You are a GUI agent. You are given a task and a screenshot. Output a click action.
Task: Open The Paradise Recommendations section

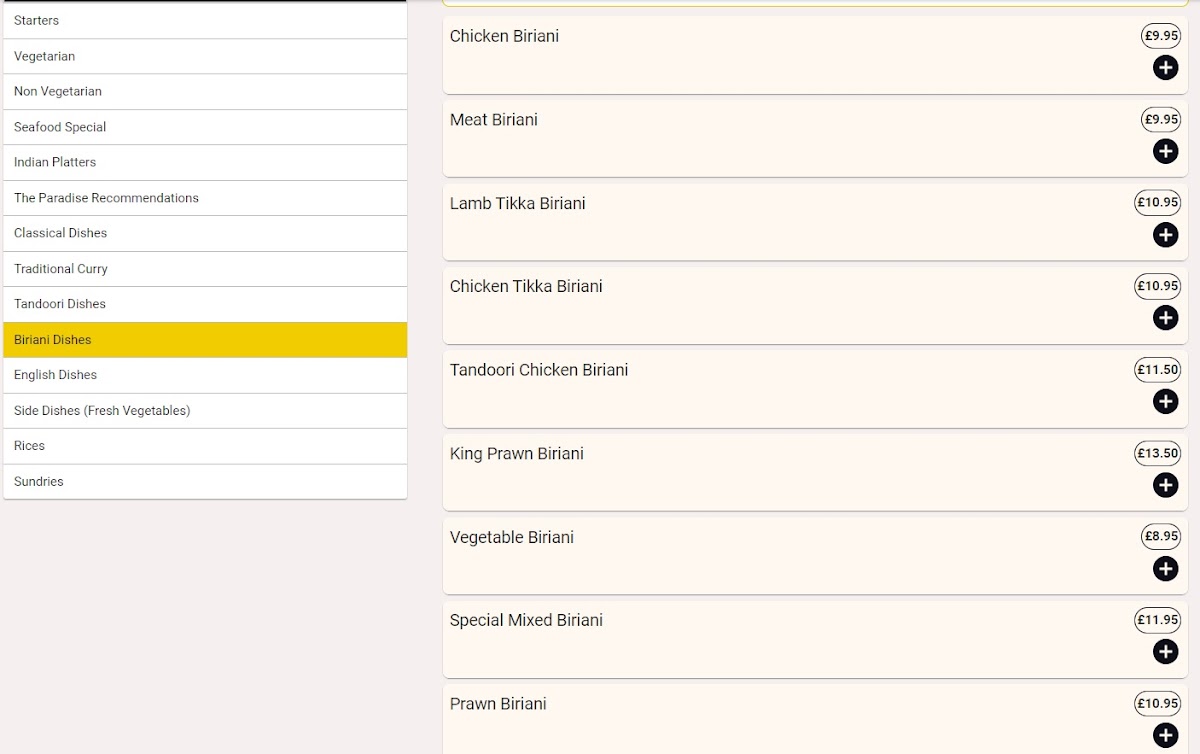tap(205, 198)
